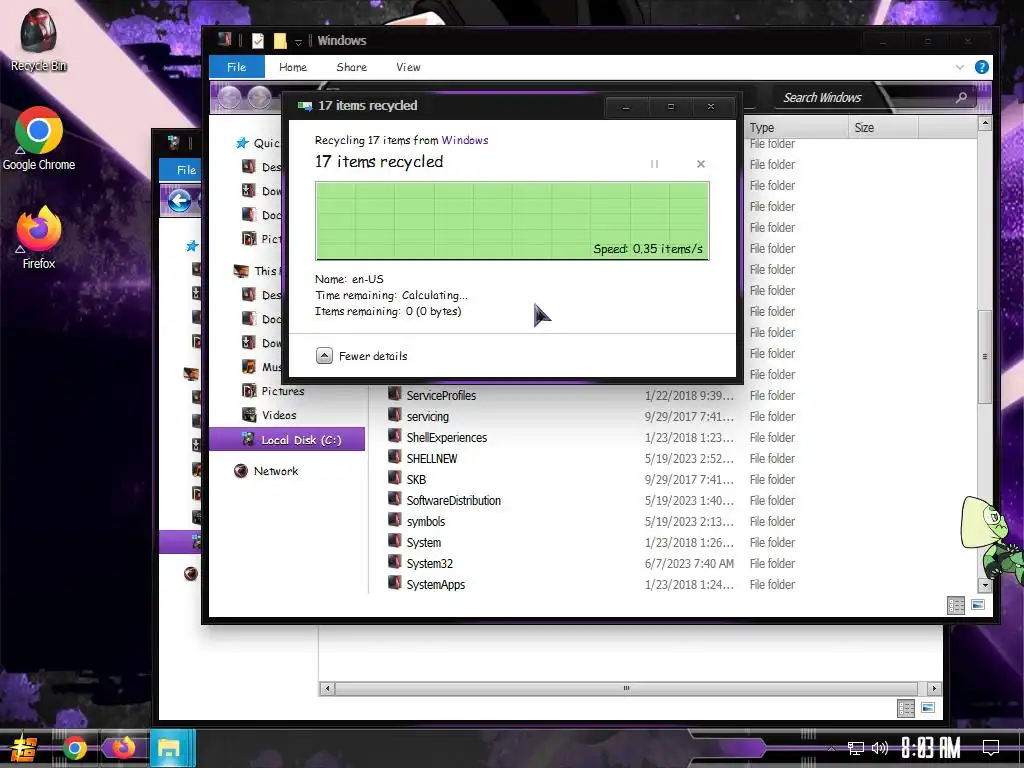The height and width of the screenshot is (768, 1024).
Task: Select the ShellExperiences folder
Action: [447, 438]
